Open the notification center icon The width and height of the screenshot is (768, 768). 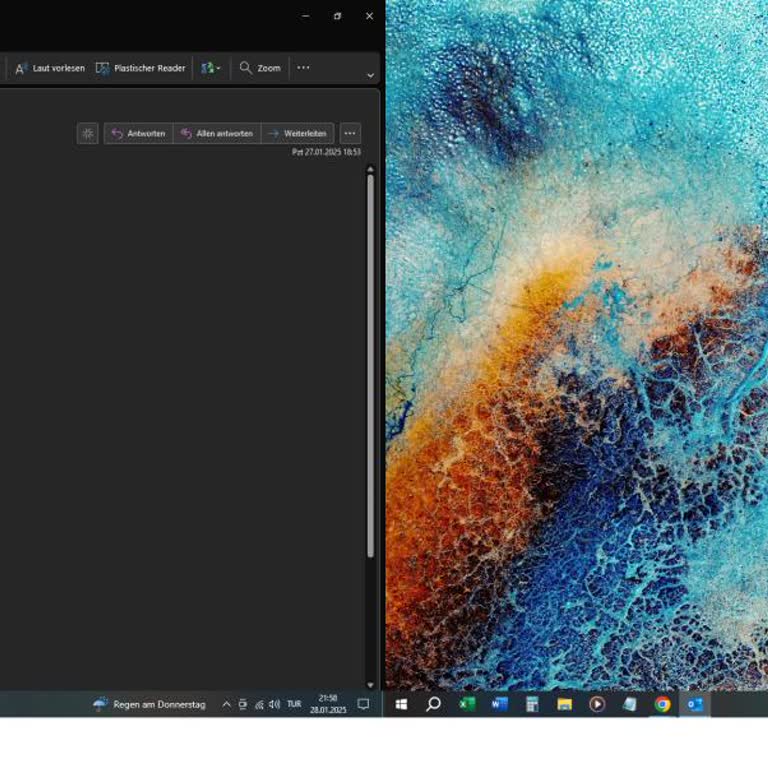(x=363, y=705)
